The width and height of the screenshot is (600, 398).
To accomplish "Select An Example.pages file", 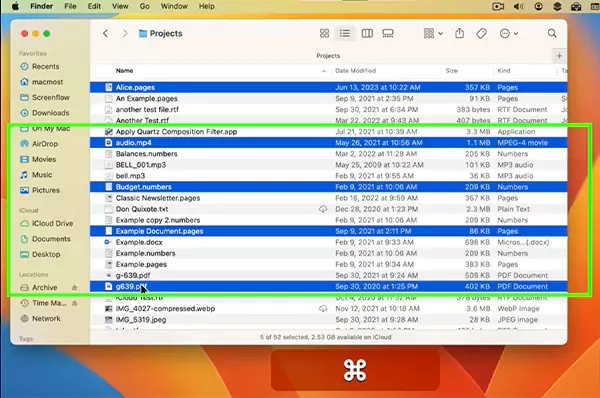I will click(328, 98).
